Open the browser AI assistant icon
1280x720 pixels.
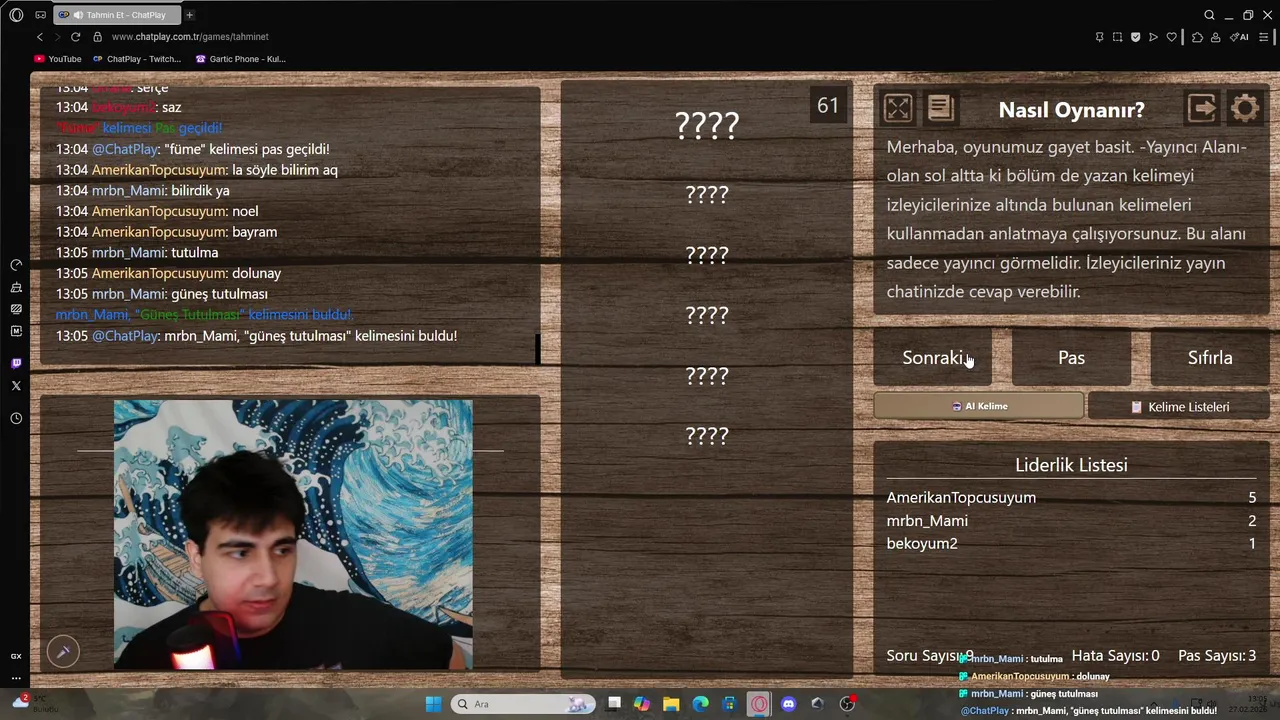[1241, 37]
